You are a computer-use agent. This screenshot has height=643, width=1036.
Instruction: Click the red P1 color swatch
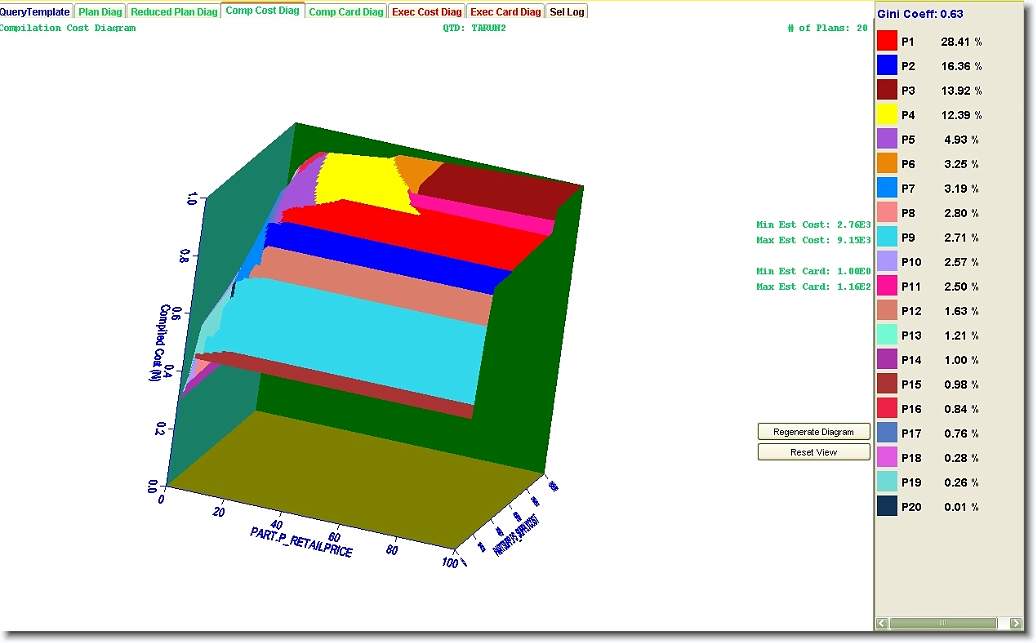pyautogui.click(x=887, y=41)
